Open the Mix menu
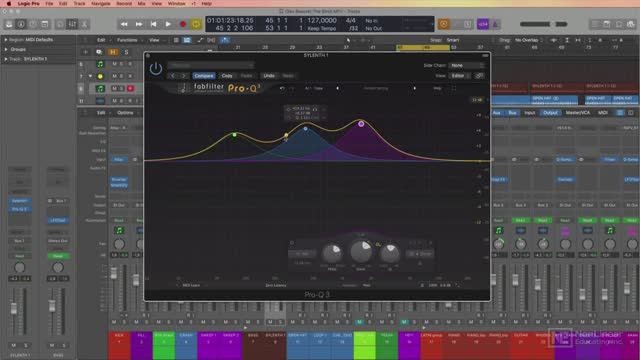640x360 pixels. tap(142, 3)
